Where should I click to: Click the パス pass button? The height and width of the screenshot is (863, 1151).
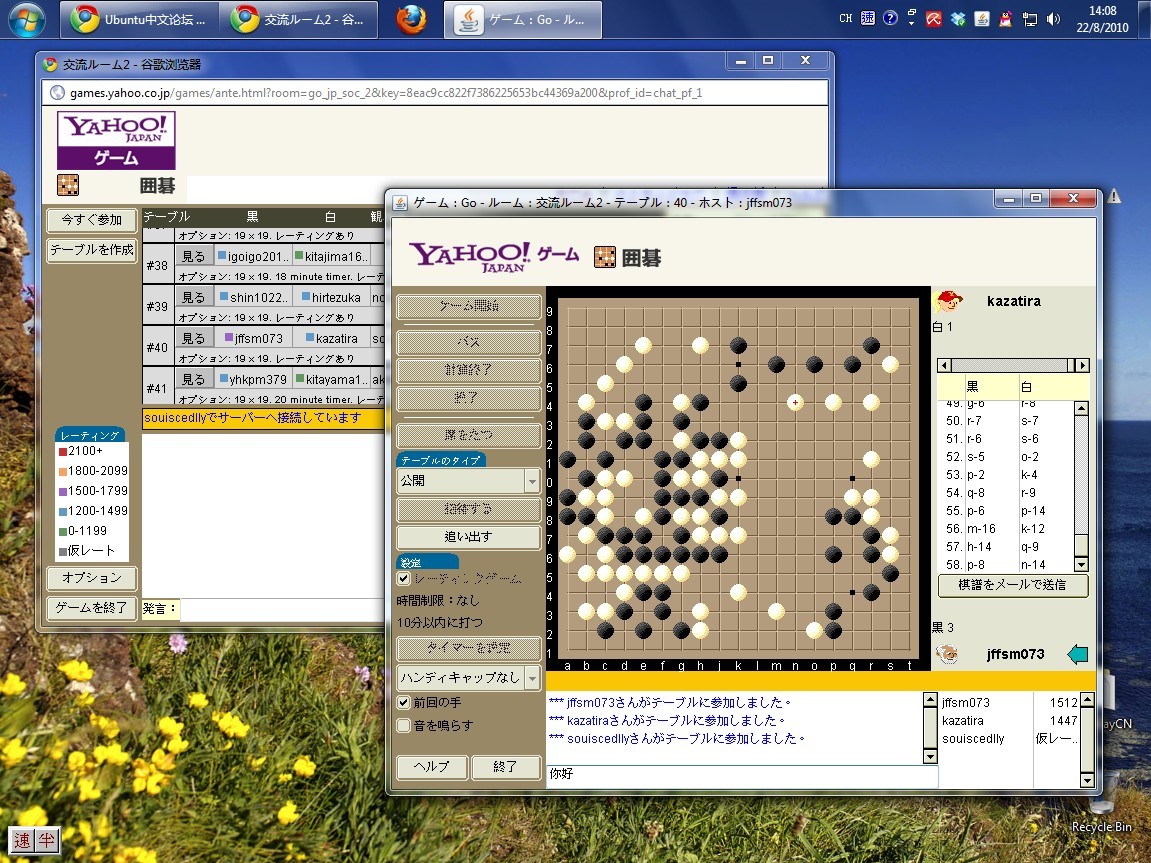pyautogui.click(x=469, y=342)
